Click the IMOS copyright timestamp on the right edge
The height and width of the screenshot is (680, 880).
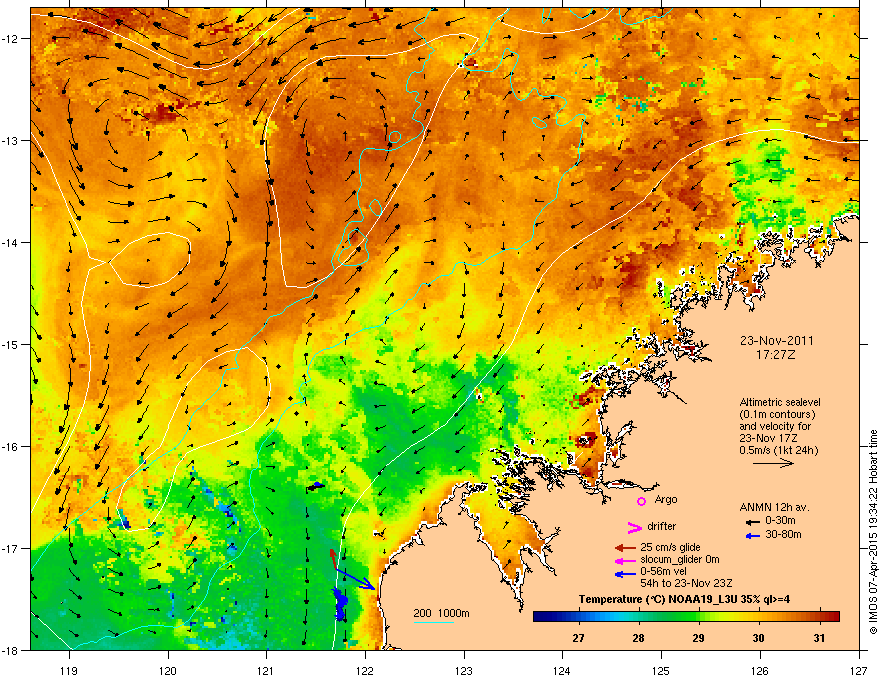pos(873,532)
